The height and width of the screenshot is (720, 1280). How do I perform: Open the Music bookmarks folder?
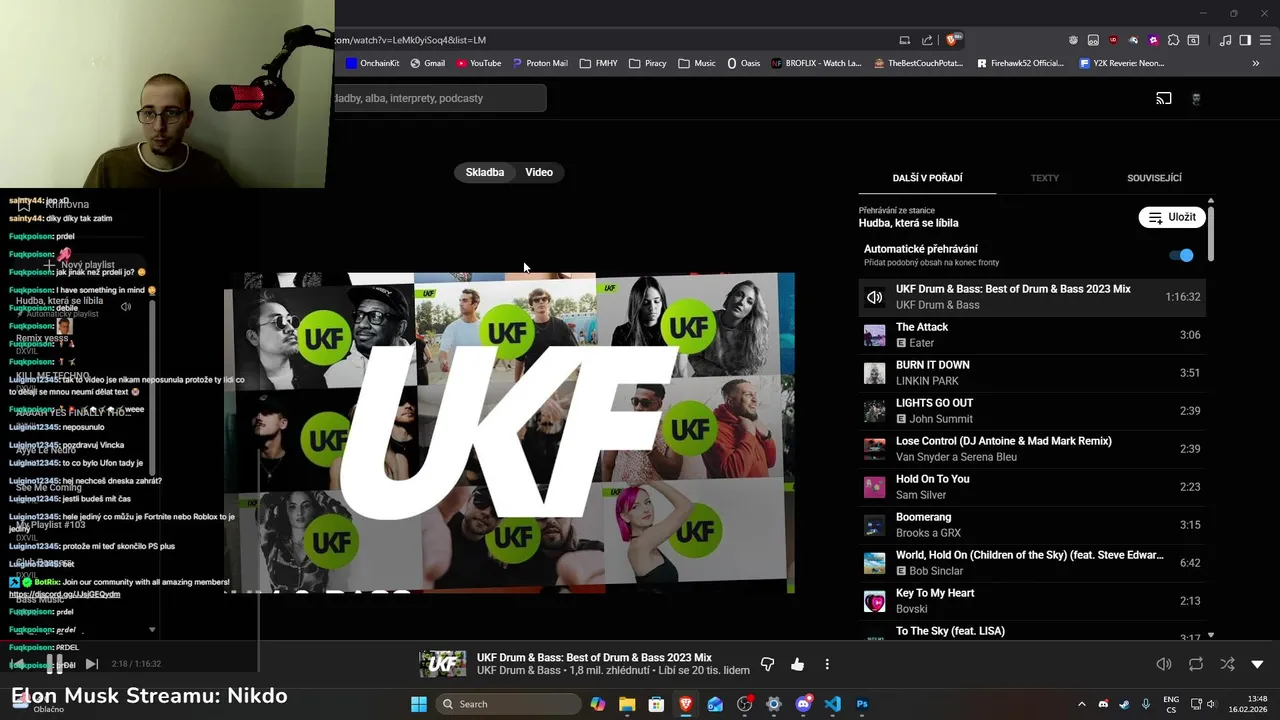click(697, 63)
